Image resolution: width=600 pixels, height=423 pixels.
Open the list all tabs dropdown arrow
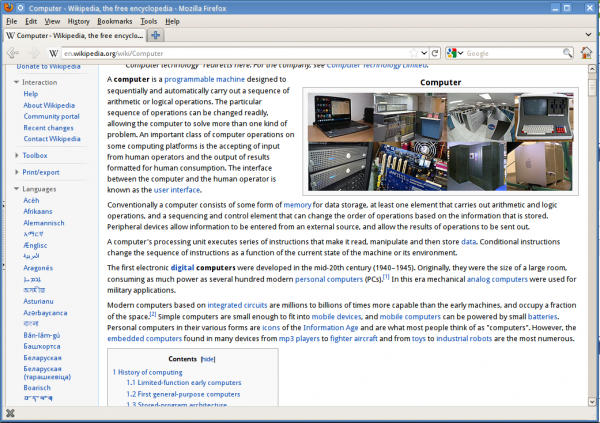[589, 34]
